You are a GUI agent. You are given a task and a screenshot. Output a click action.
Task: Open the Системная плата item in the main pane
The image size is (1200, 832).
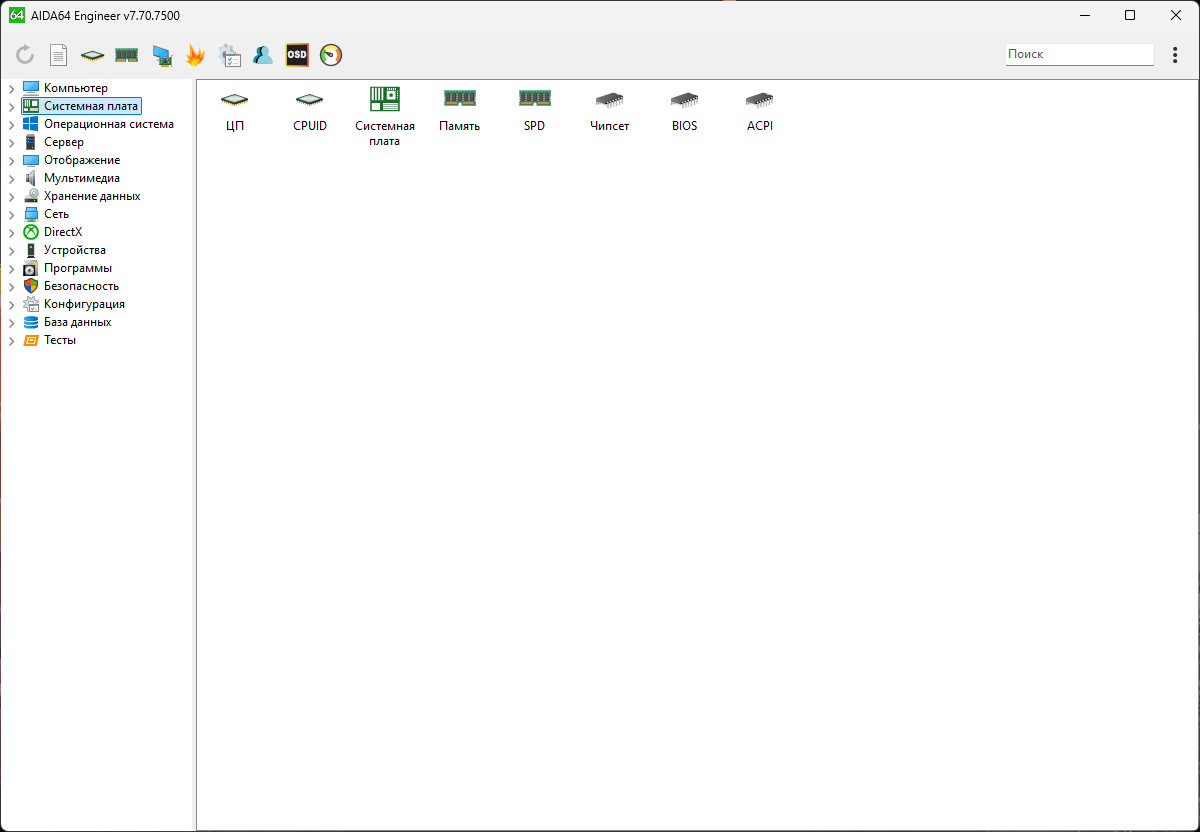point(385,117)
